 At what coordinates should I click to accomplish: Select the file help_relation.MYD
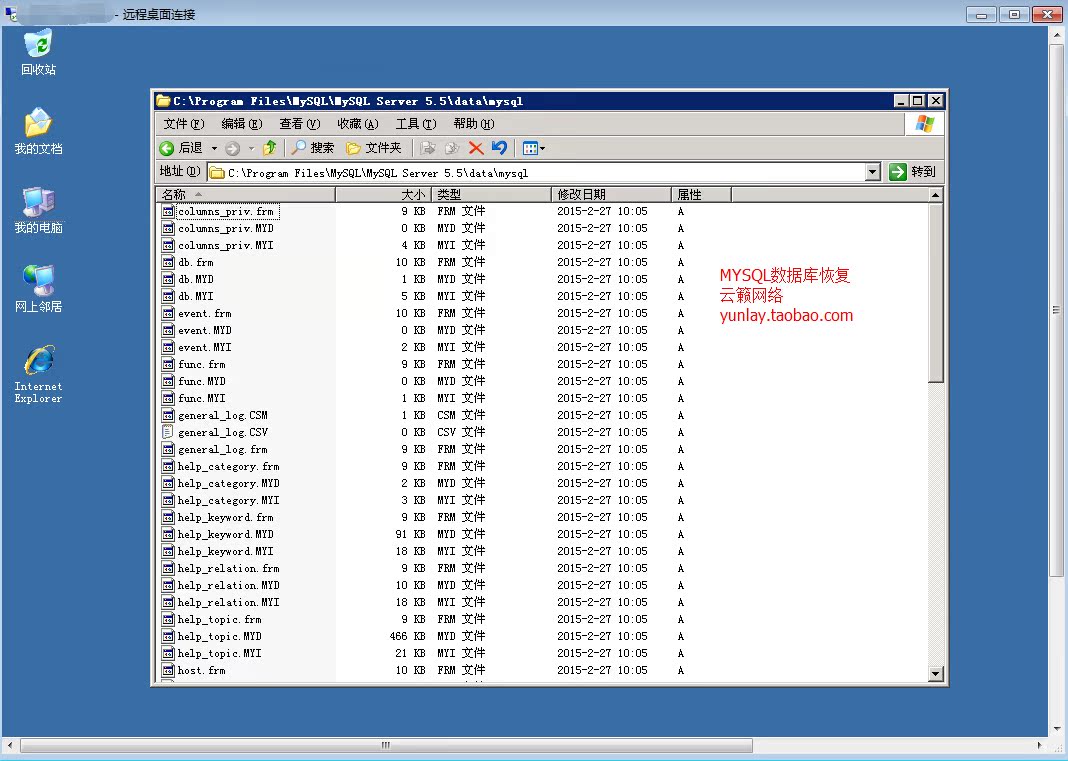(x=228, y=585)
